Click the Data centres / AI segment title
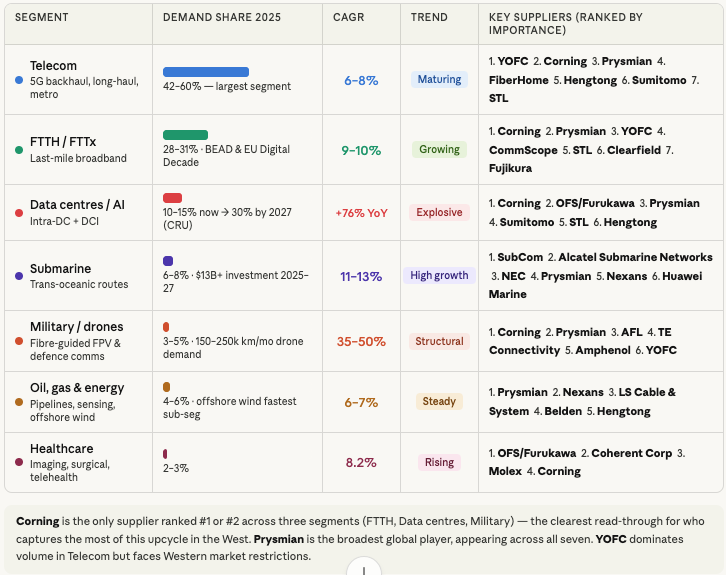Screen dimensions: 726x575 (x=77, y=205)
